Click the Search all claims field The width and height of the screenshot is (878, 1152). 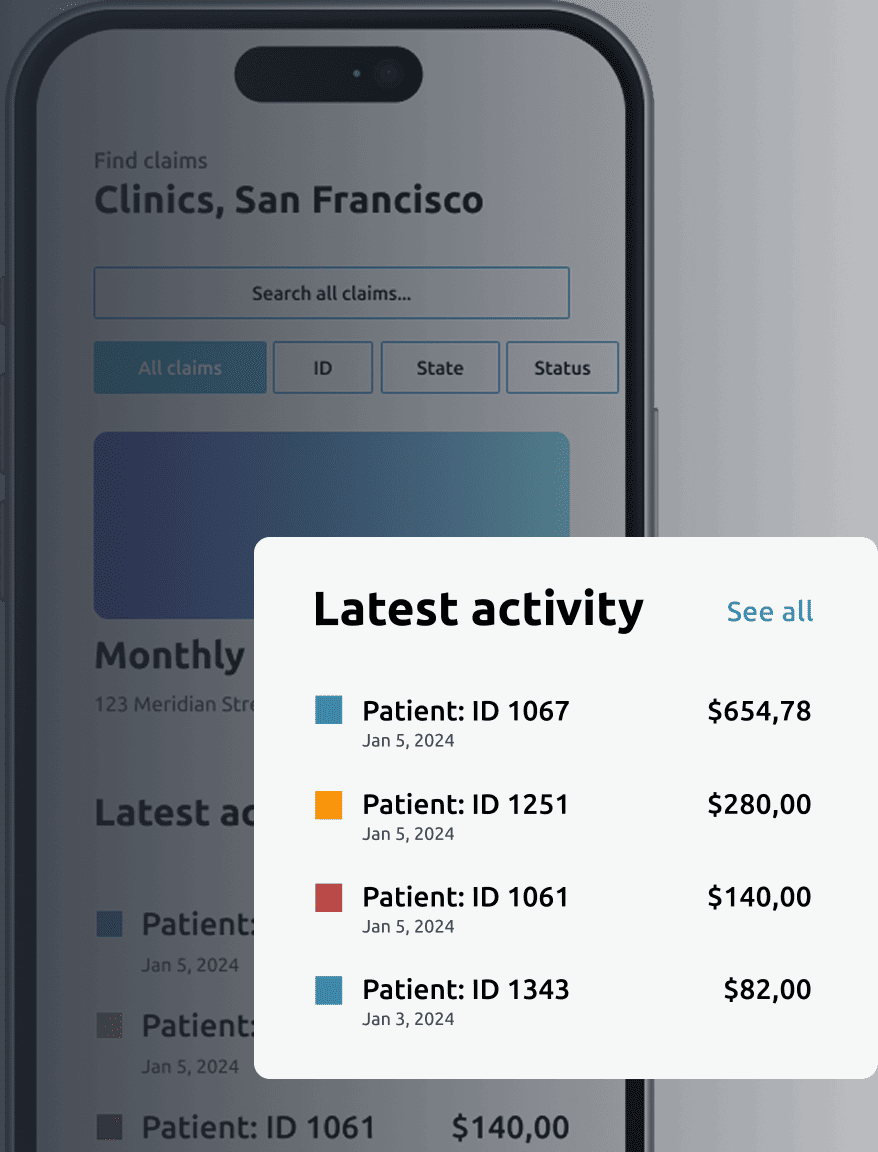[331, 293]
